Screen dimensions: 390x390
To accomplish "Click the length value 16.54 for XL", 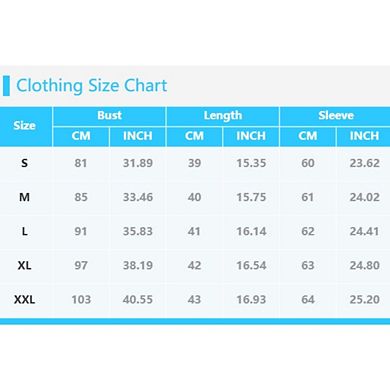I will [x=251, y=265].
